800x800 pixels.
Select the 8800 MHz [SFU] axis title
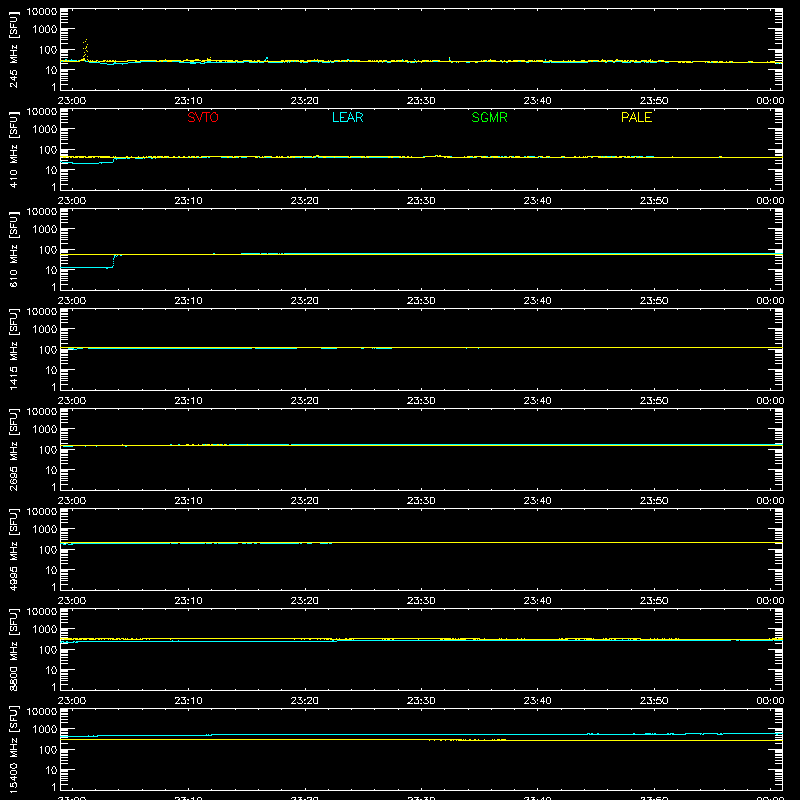click(13, 649)
